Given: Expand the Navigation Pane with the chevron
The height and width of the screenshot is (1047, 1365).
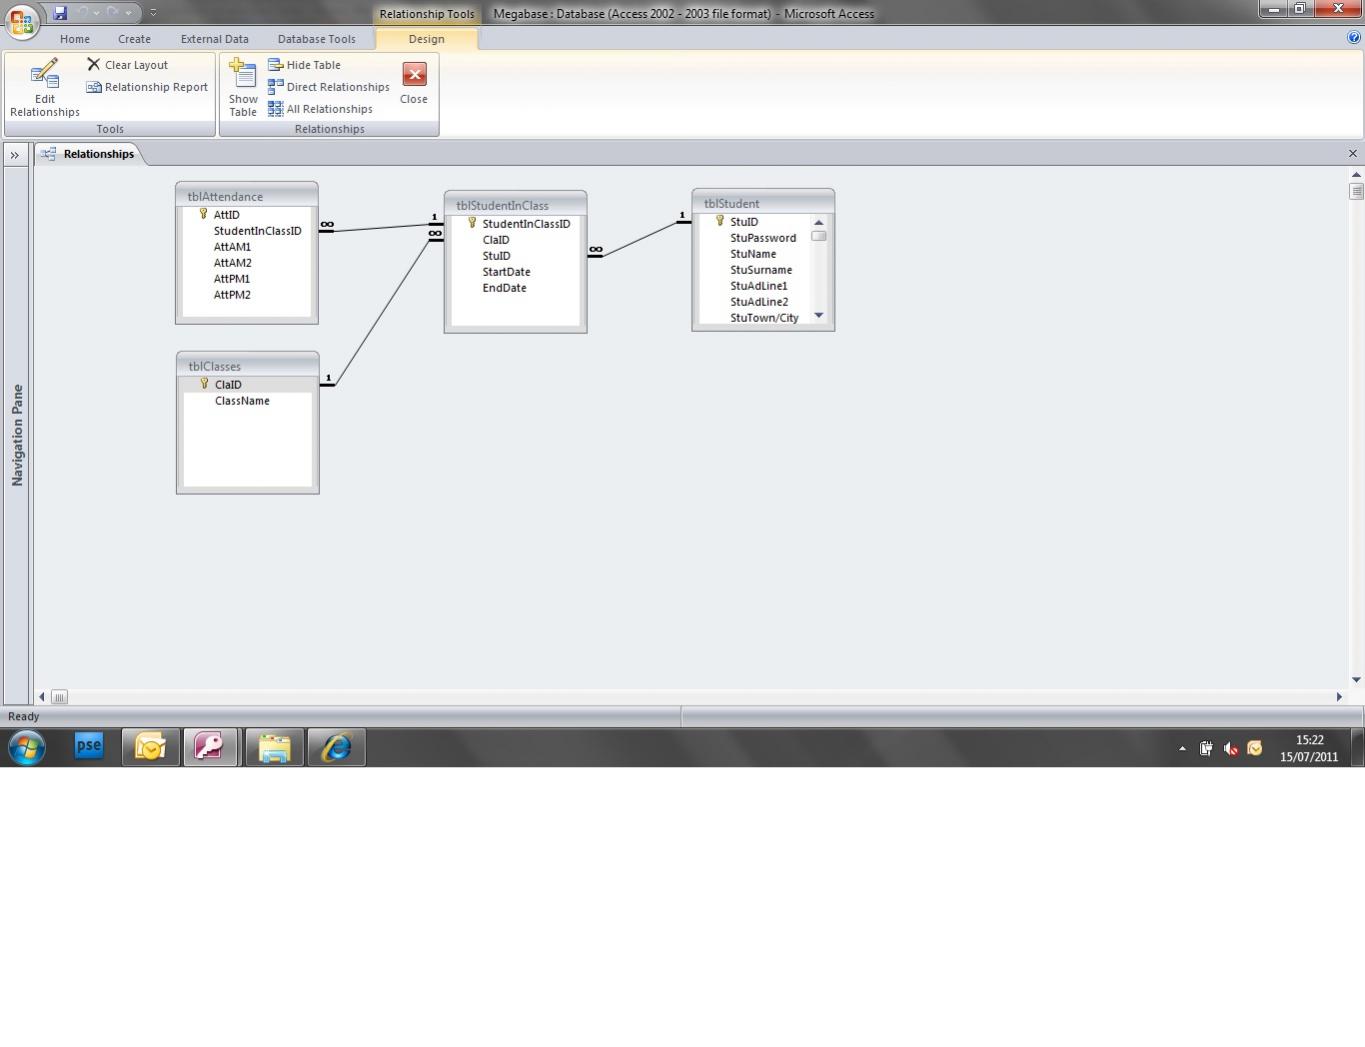Looking at the screenshot, I should 15,155.
